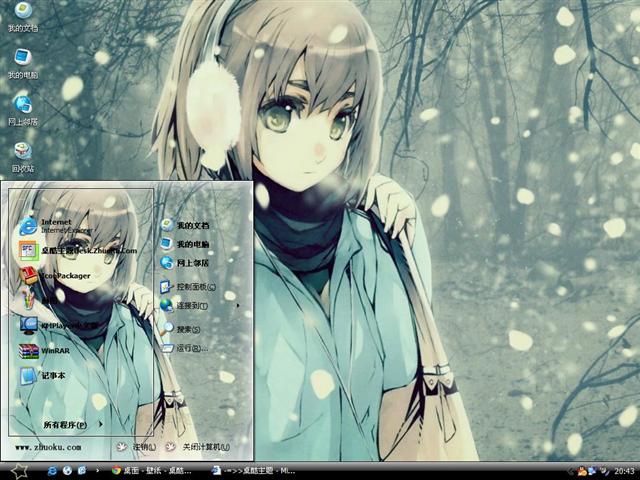
Task: Open 控制面板(C) control panel
Action: point(188,287)
